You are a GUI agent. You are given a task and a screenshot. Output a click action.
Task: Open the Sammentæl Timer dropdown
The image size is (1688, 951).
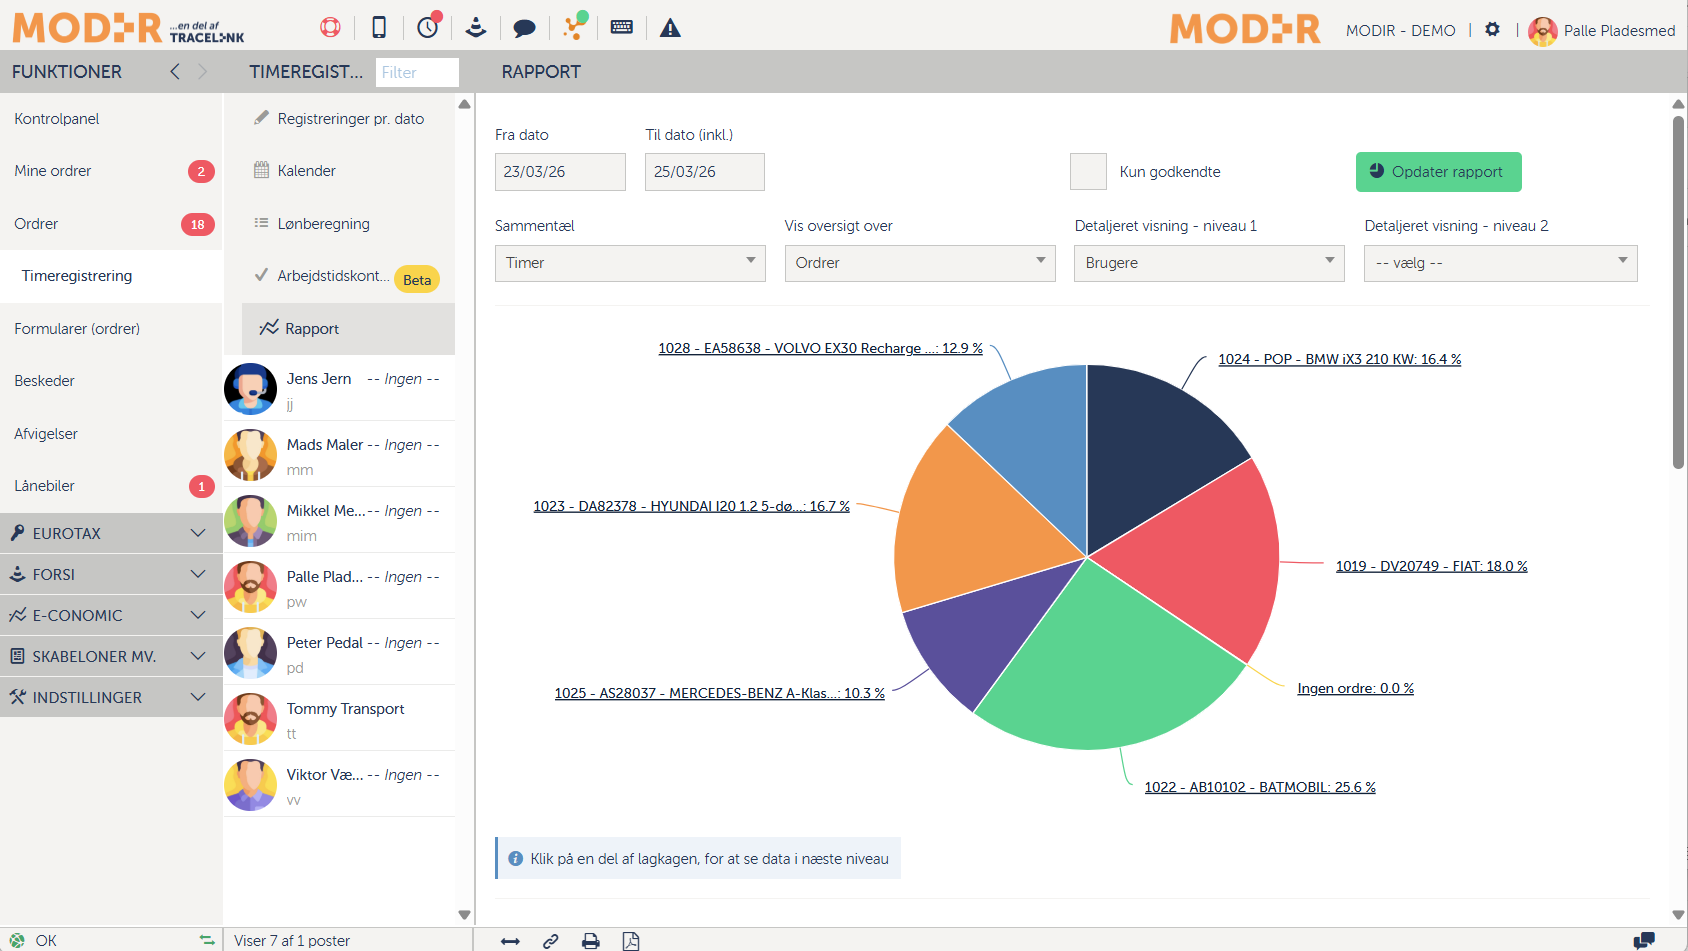(x=630, y=263)
